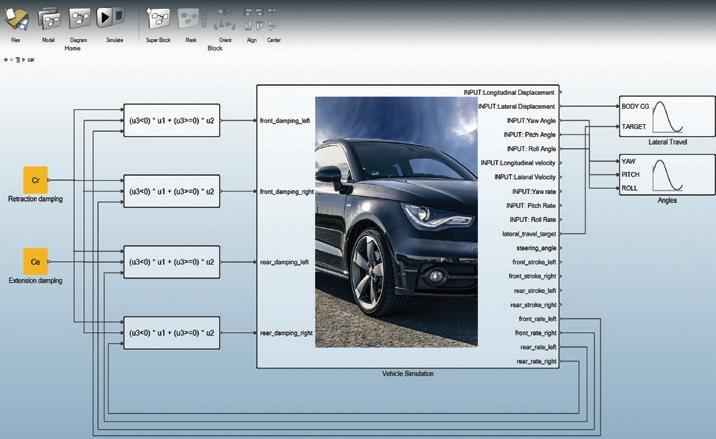Open the Angles scope block
The width and height of the screenshot is (716, 439).
tap(667, 175)
